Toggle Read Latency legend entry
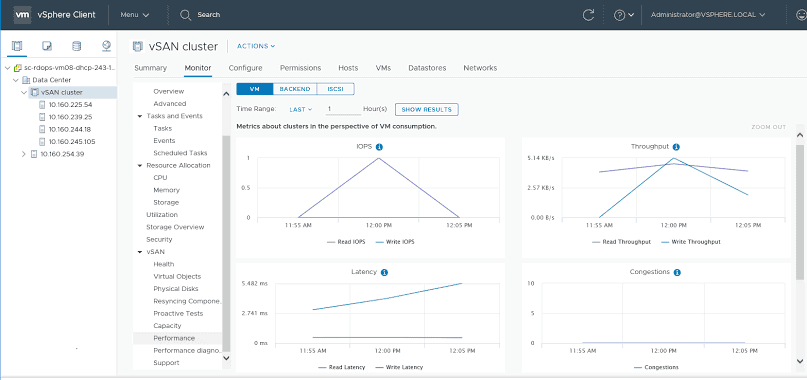The height and width of the screenshot is (380, 807). click(342, 367)
